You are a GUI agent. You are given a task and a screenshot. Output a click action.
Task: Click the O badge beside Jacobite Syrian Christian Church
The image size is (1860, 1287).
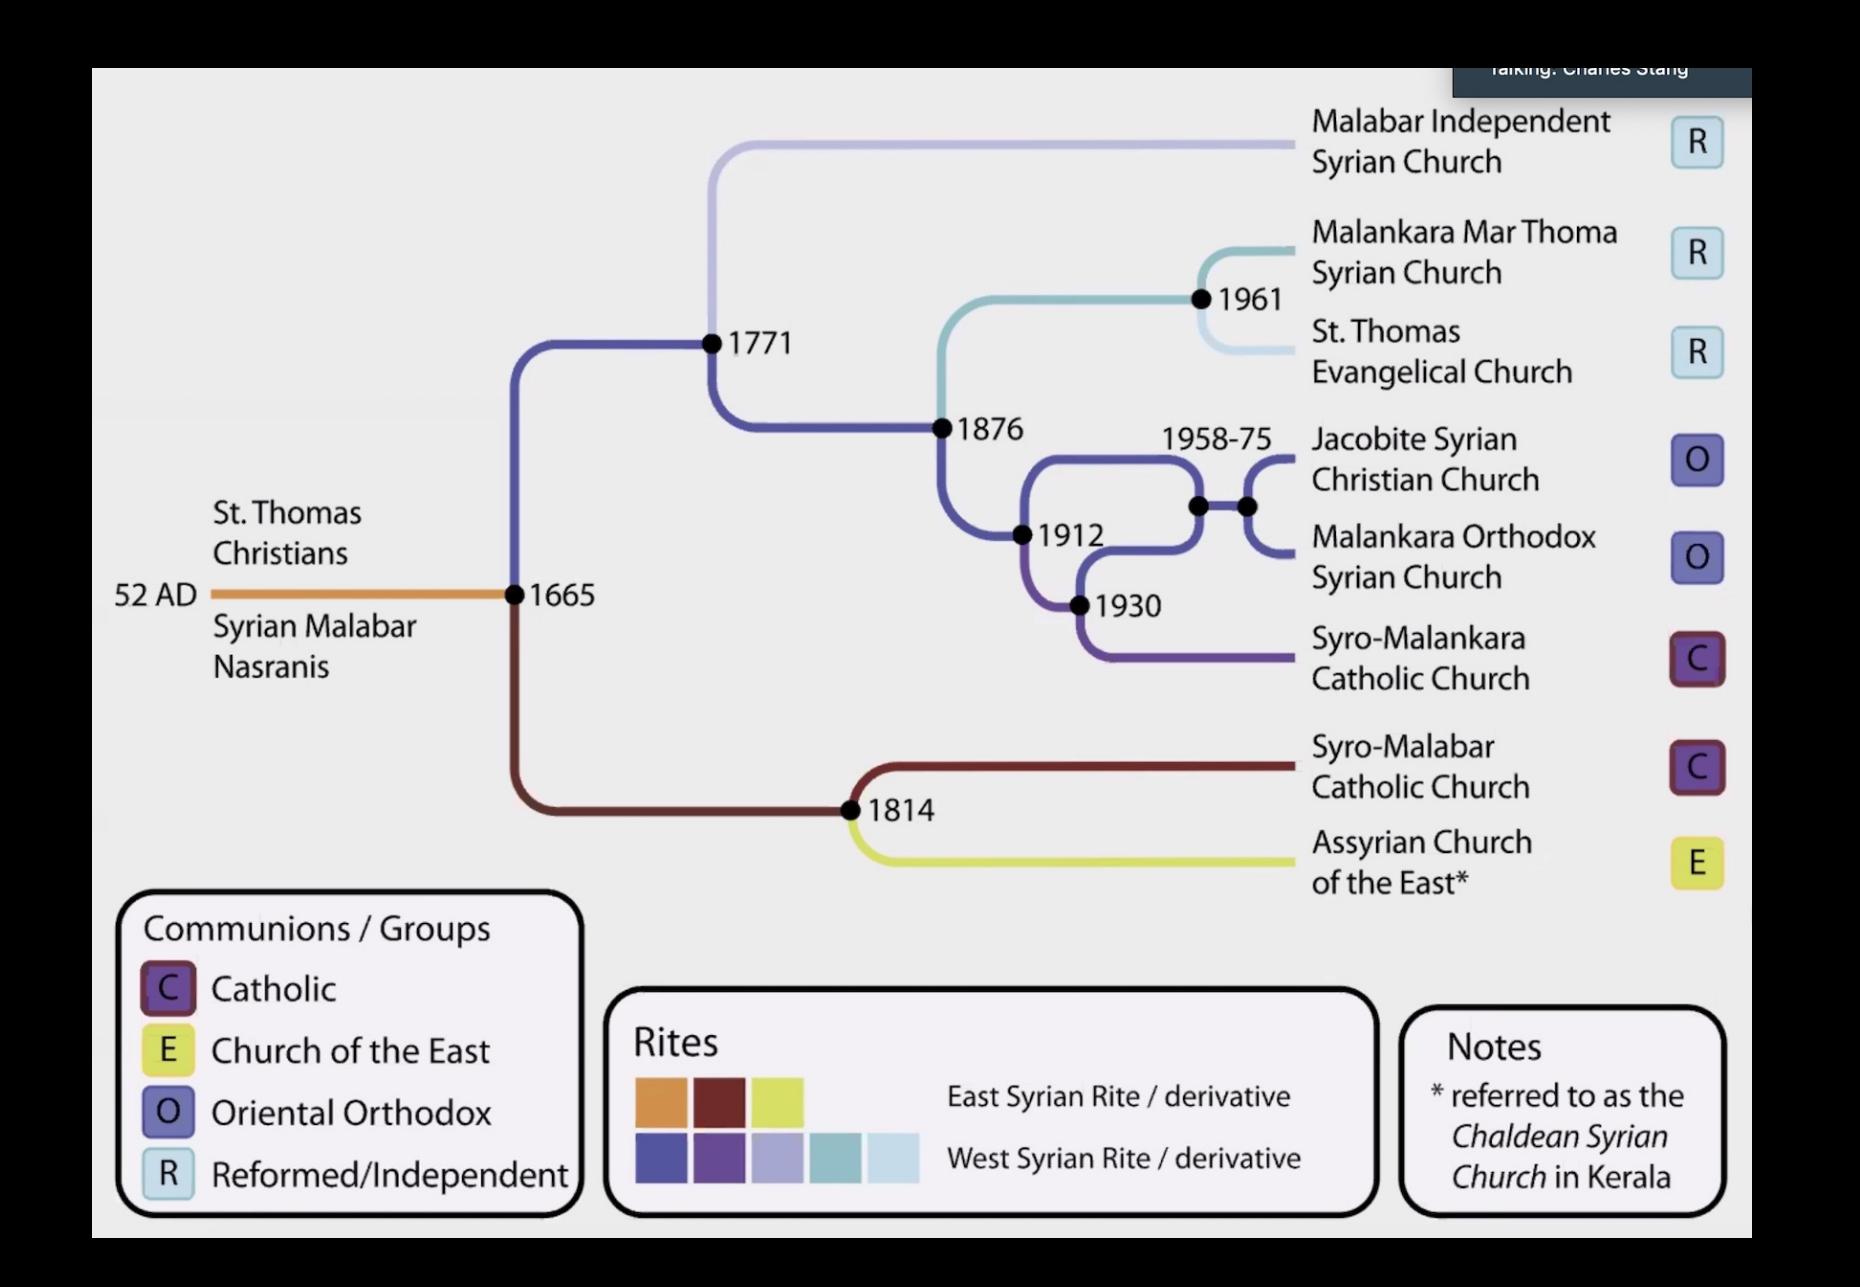(x=1696, y=460)
